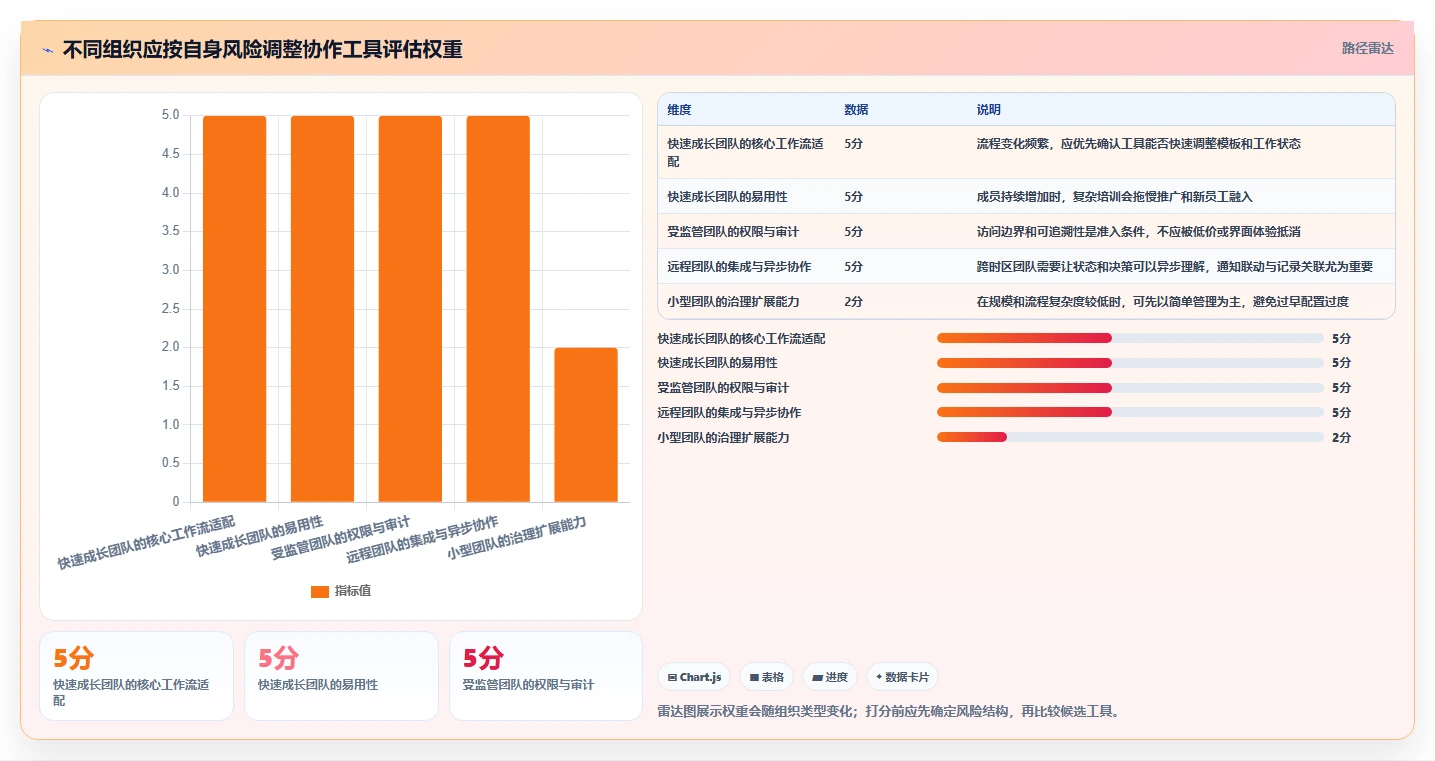The image size is (1435, 761).
Task: Click the page title 不同组织应按自身风险调整协作工具评估权重
Action: pos(262,49)
